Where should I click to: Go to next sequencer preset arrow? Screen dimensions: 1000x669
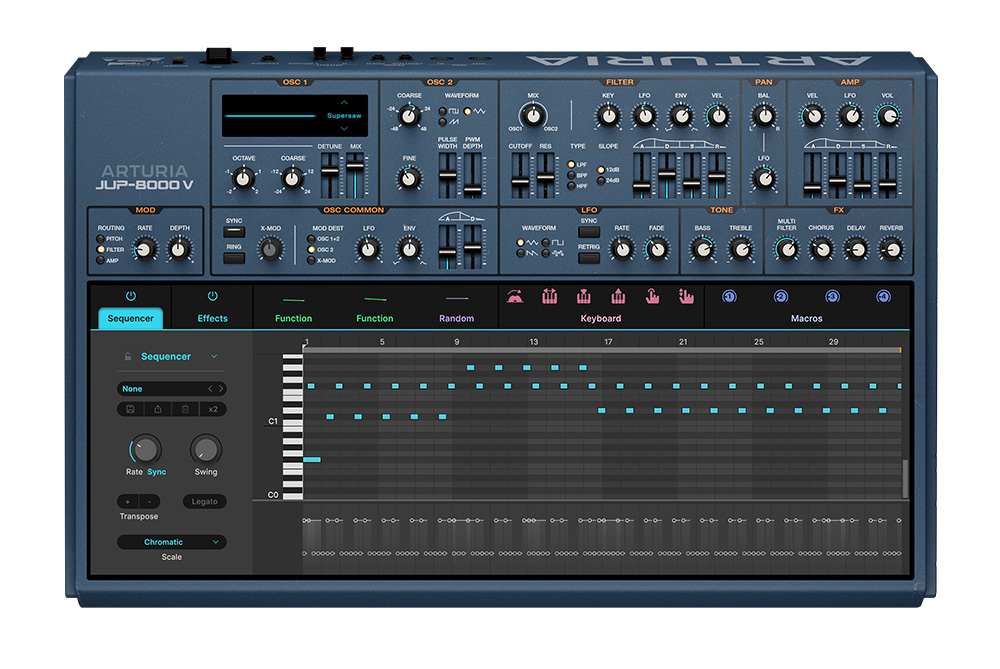(221, 388)
